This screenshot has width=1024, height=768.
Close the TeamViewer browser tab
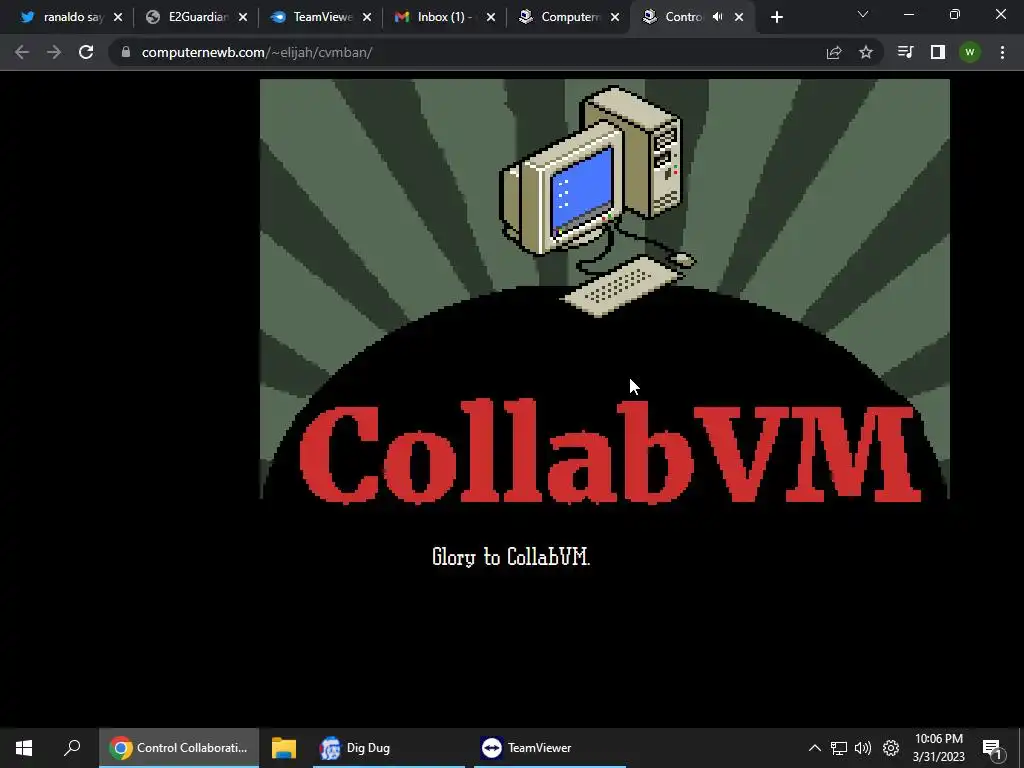coord(367,18)
